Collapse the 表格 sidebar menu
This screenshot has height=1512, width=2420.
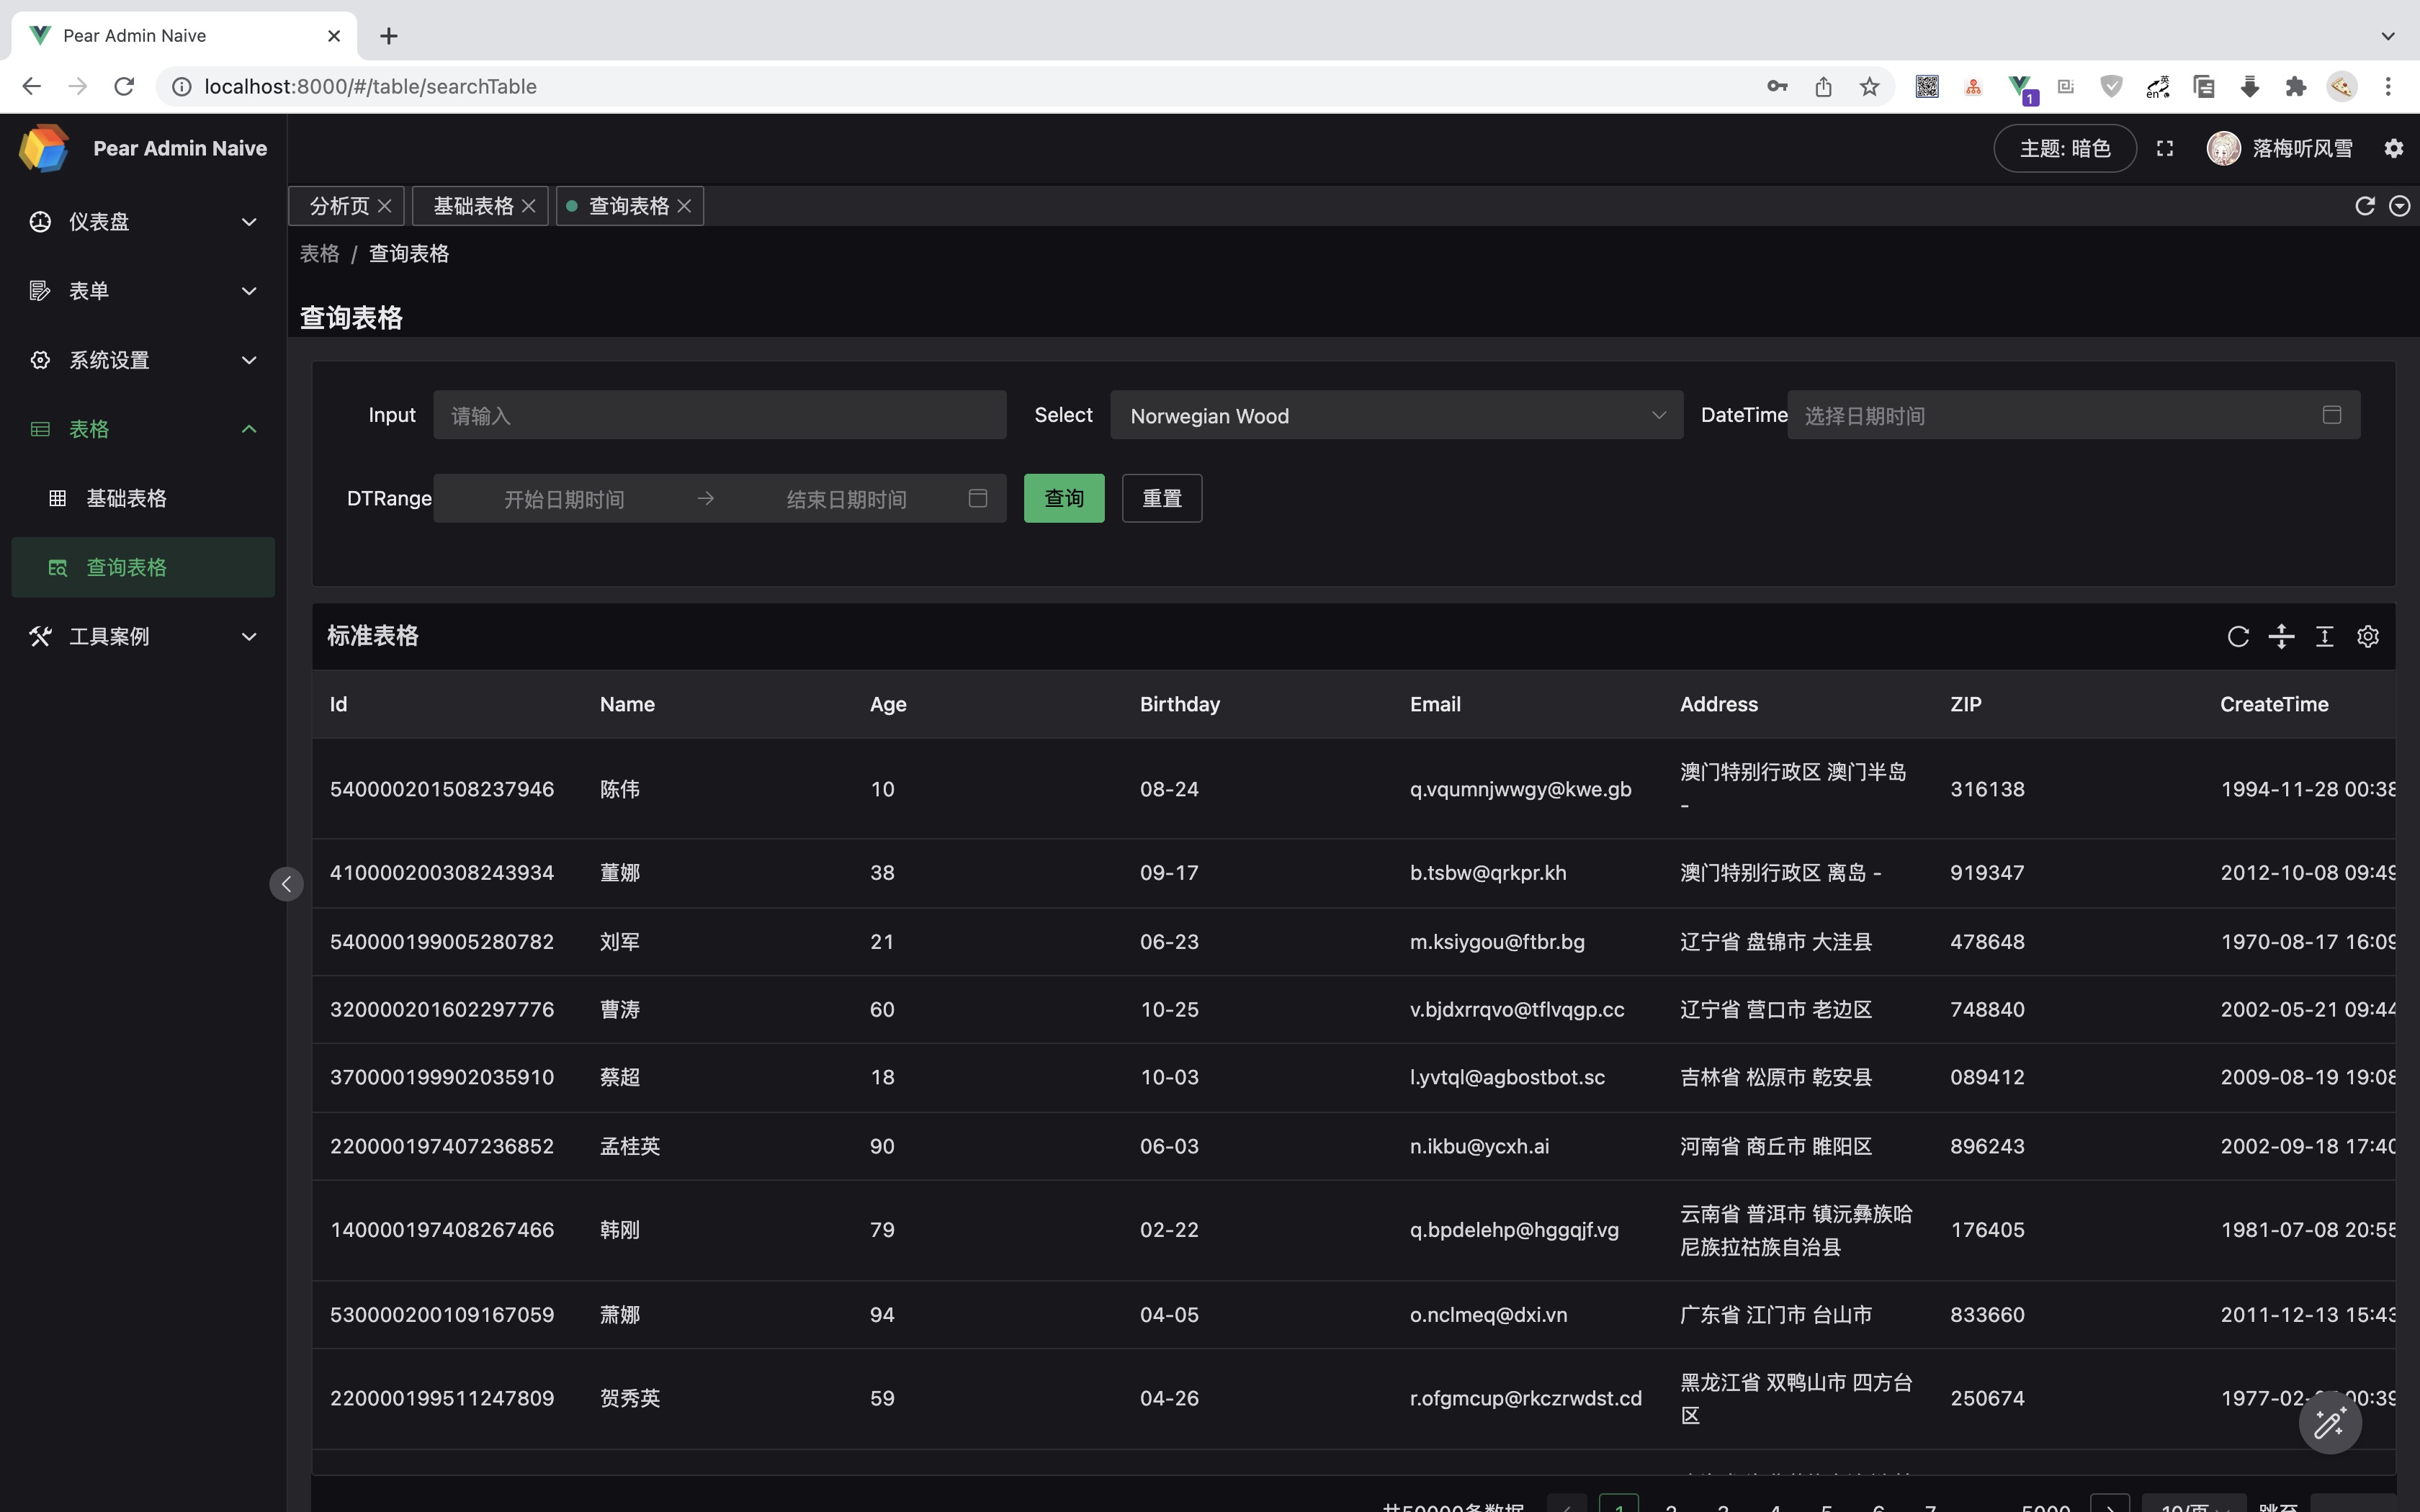click(x=143, y=430)
